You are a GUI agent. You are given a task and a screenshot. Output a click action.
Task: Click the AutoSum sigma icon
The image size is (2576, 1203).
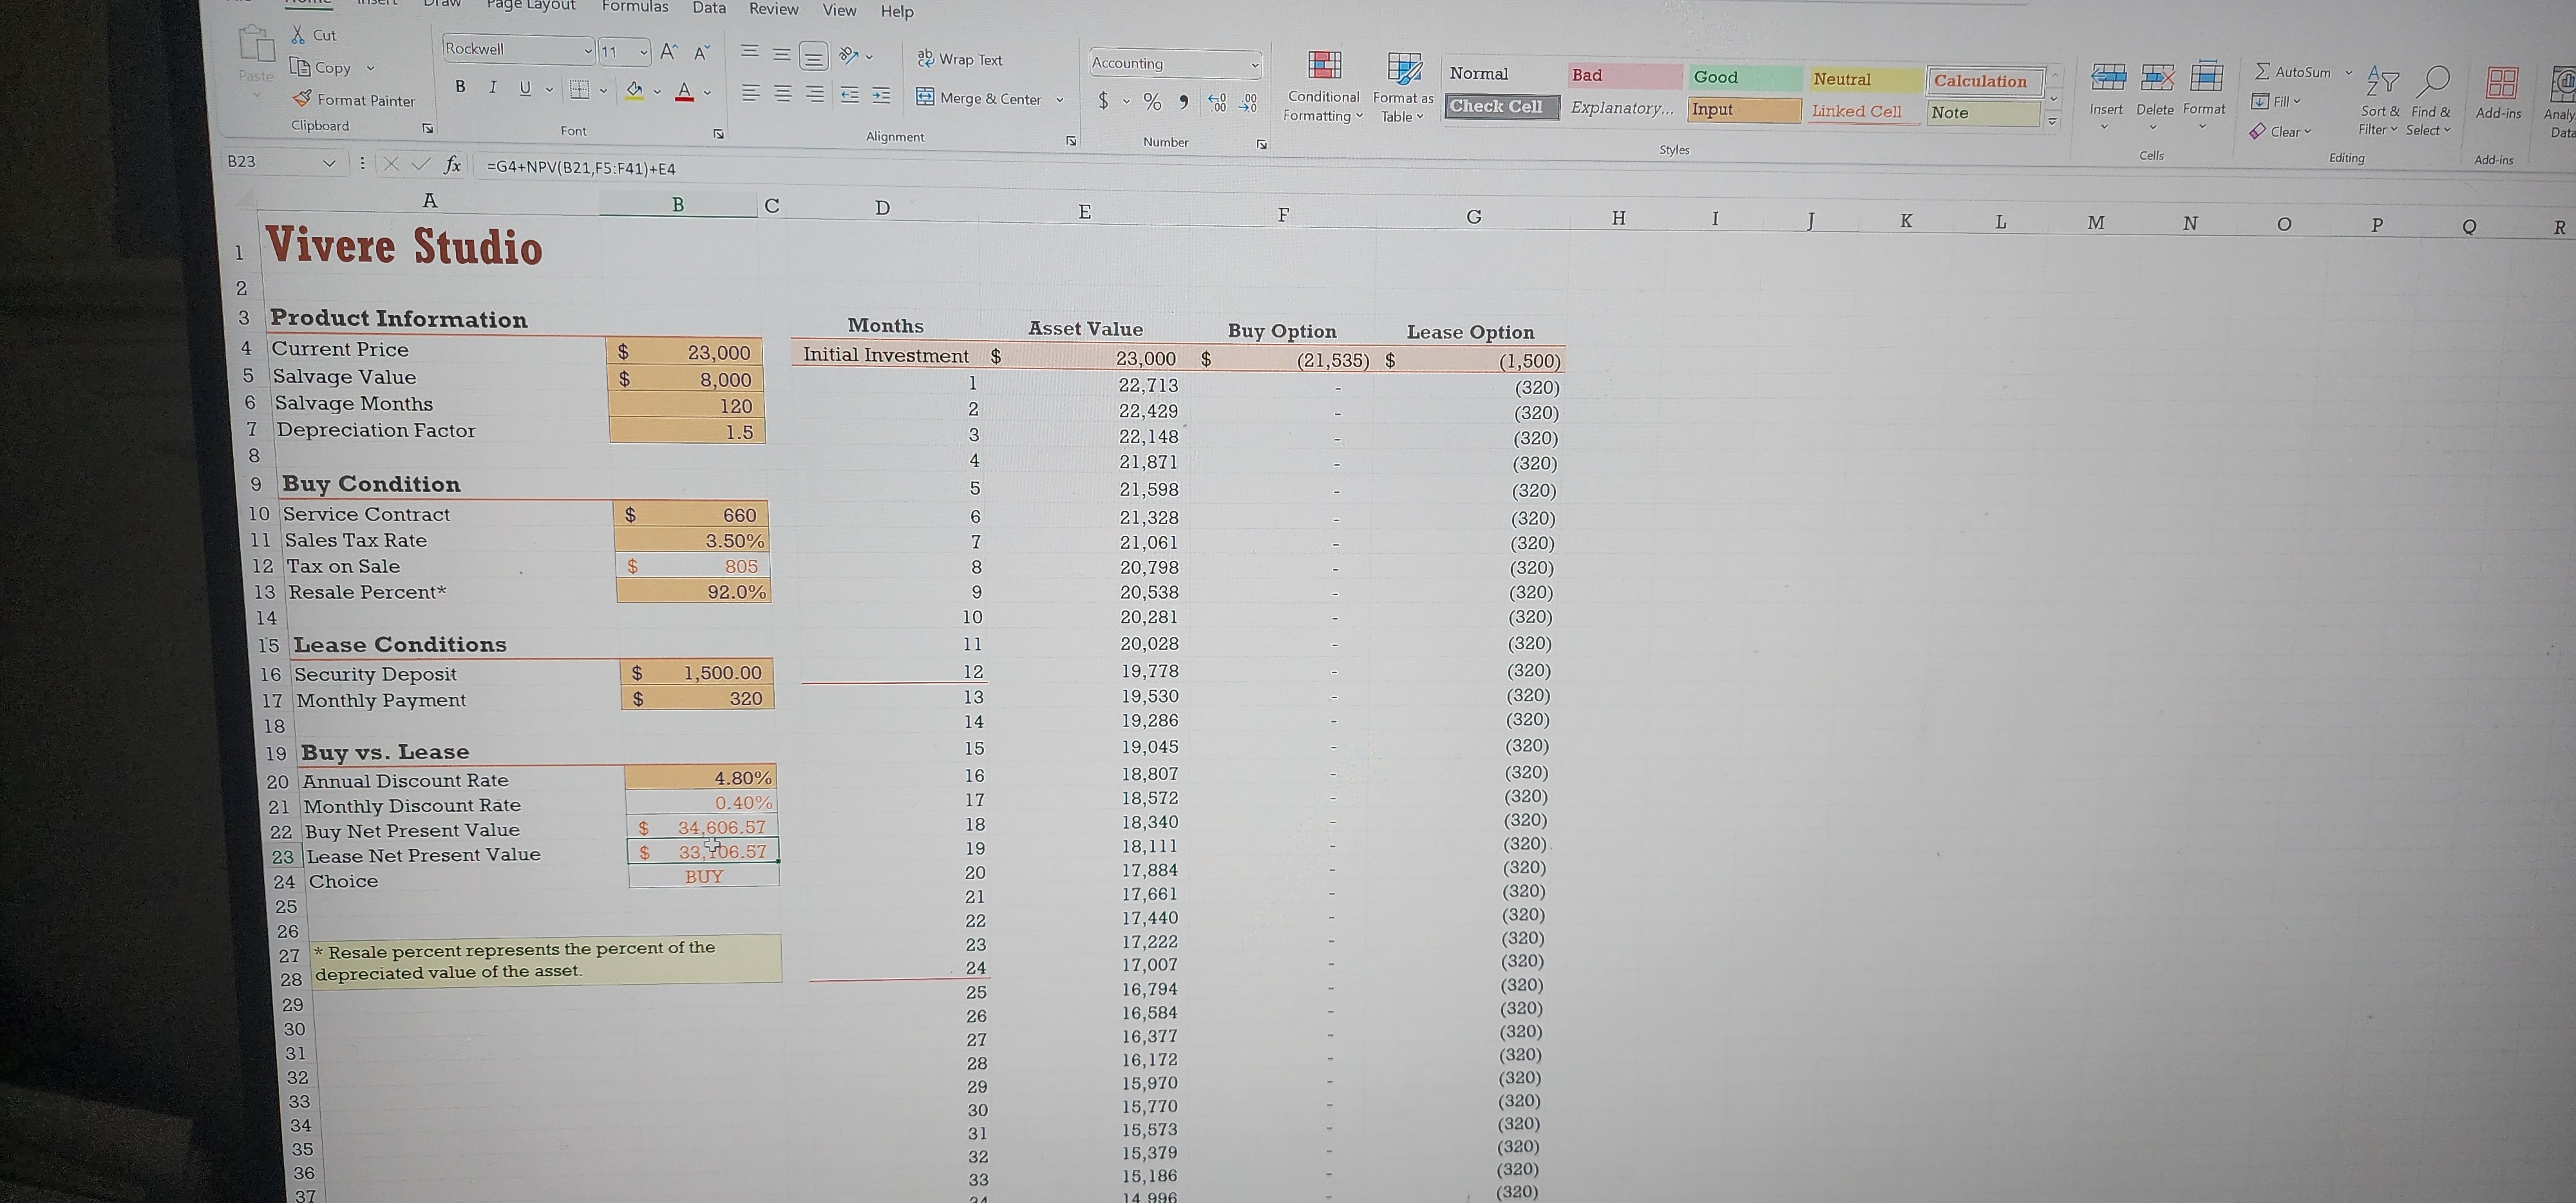point(2262,71)
